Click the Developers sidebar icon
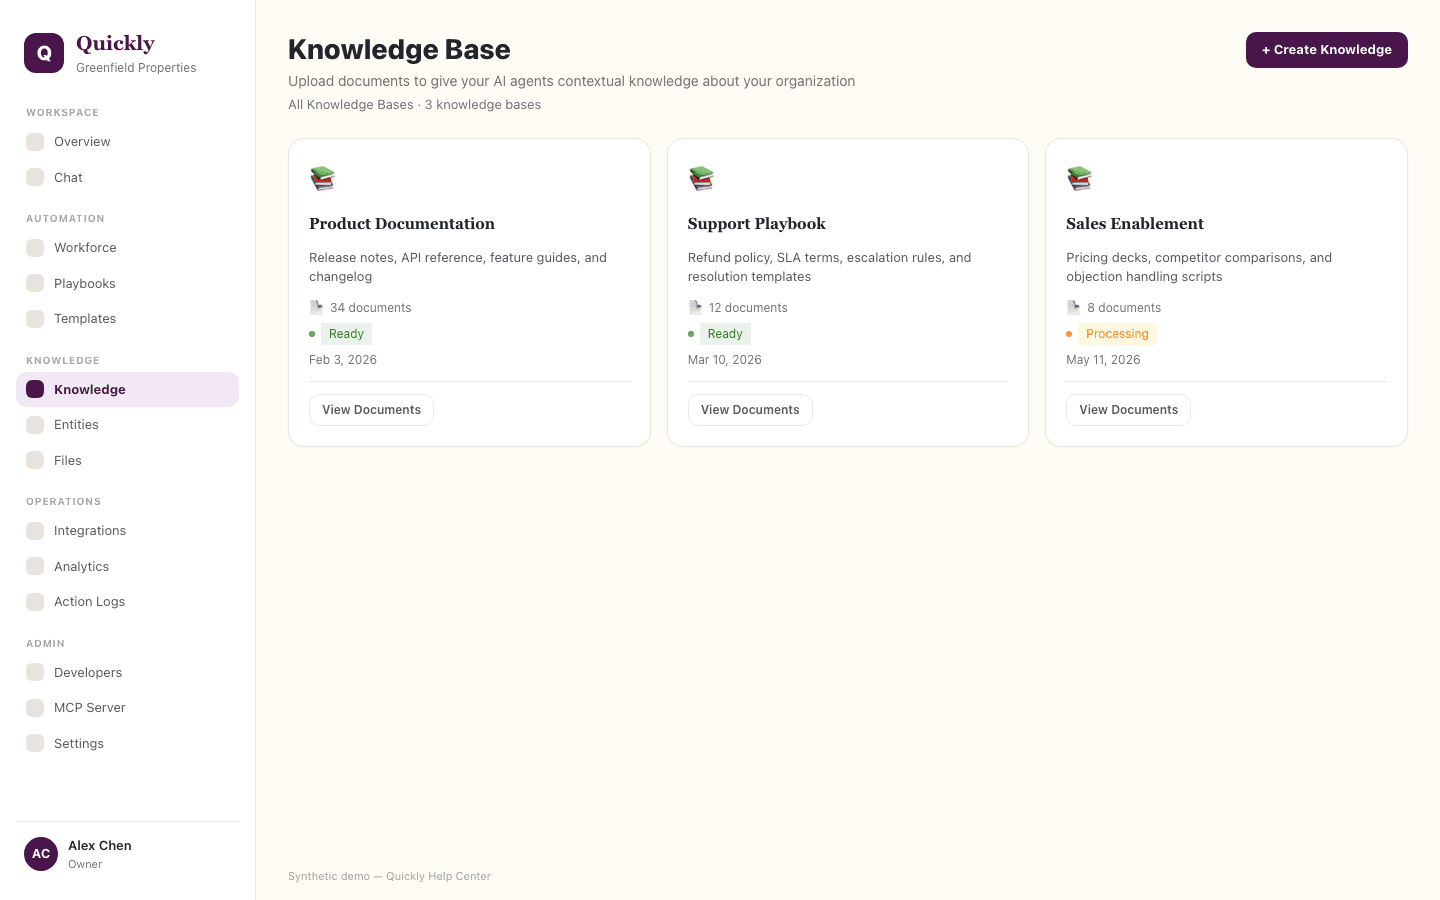1440x900 pixels. tap(35, 672)
